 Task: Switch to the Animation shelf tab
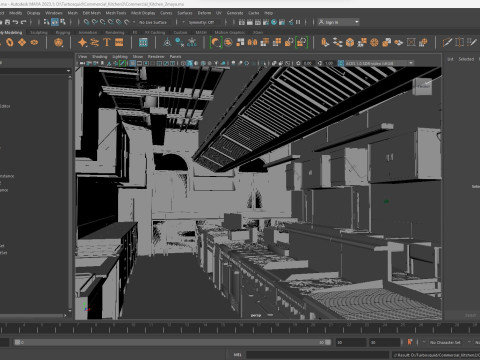pos(88,33)
